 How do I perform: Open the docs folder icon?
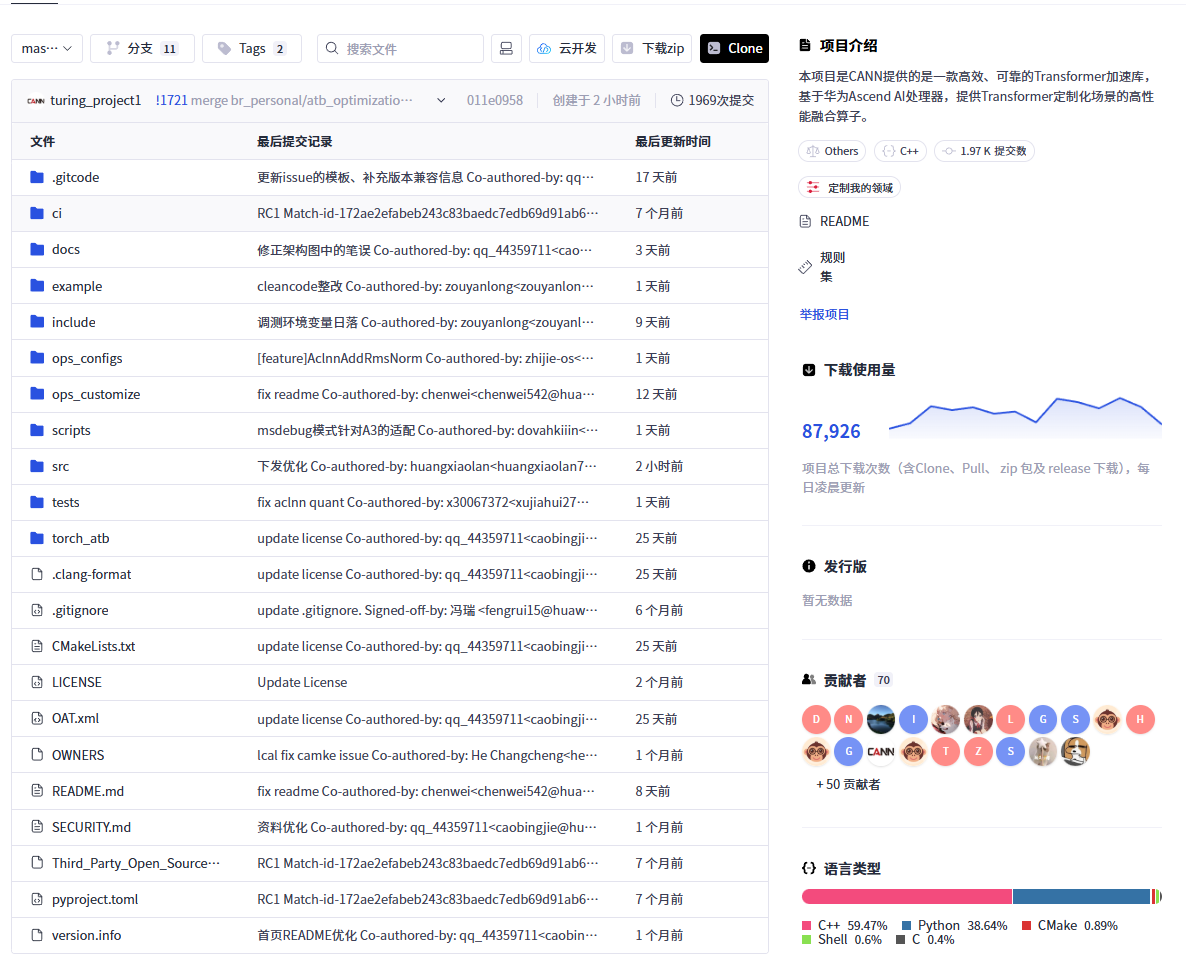[x=37, y=249]
